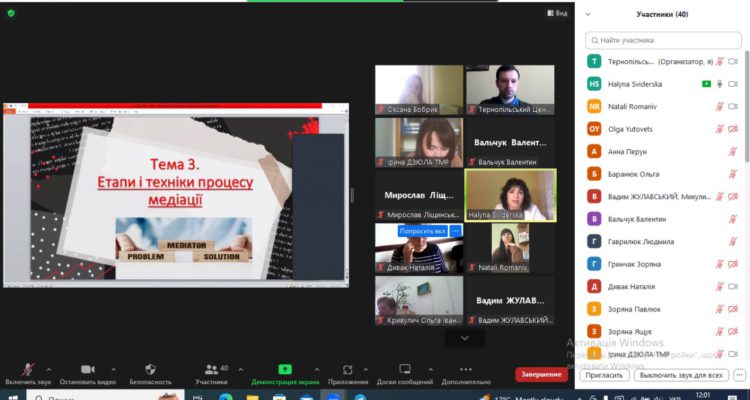Open three-dots menu on Дивак Наталія tile

tap(455, 231)
